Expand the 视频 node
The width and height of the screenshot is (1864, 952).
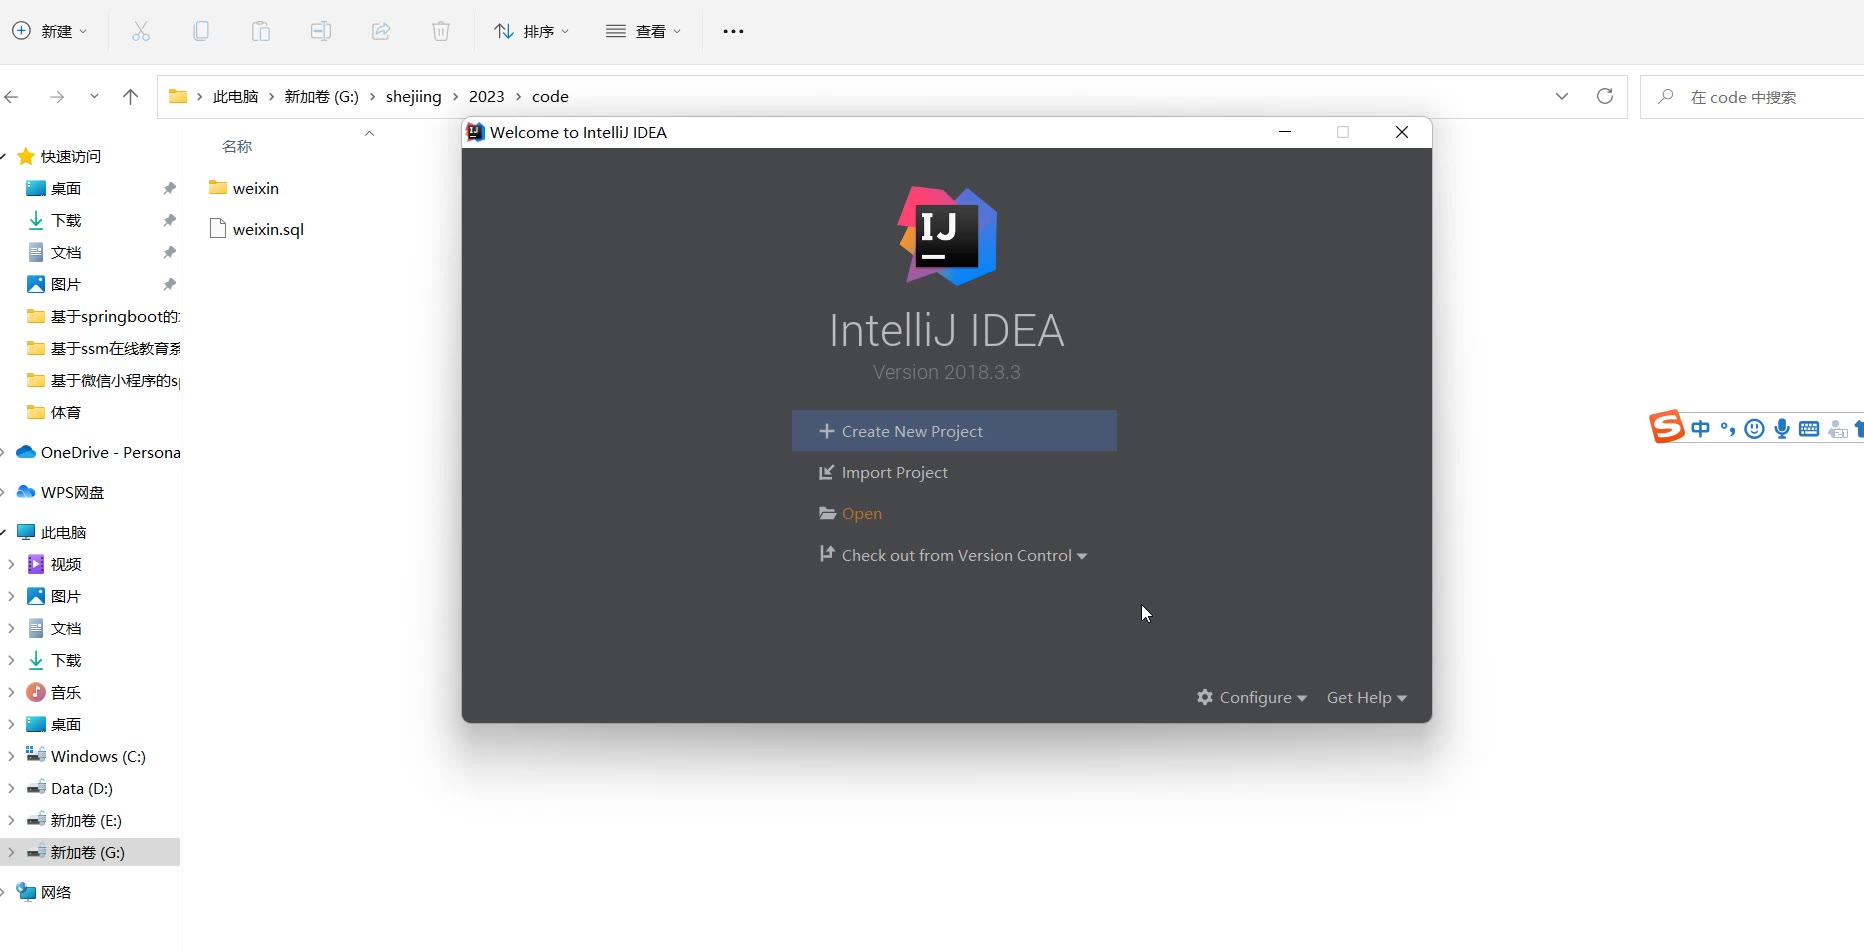tap(11, 564)
